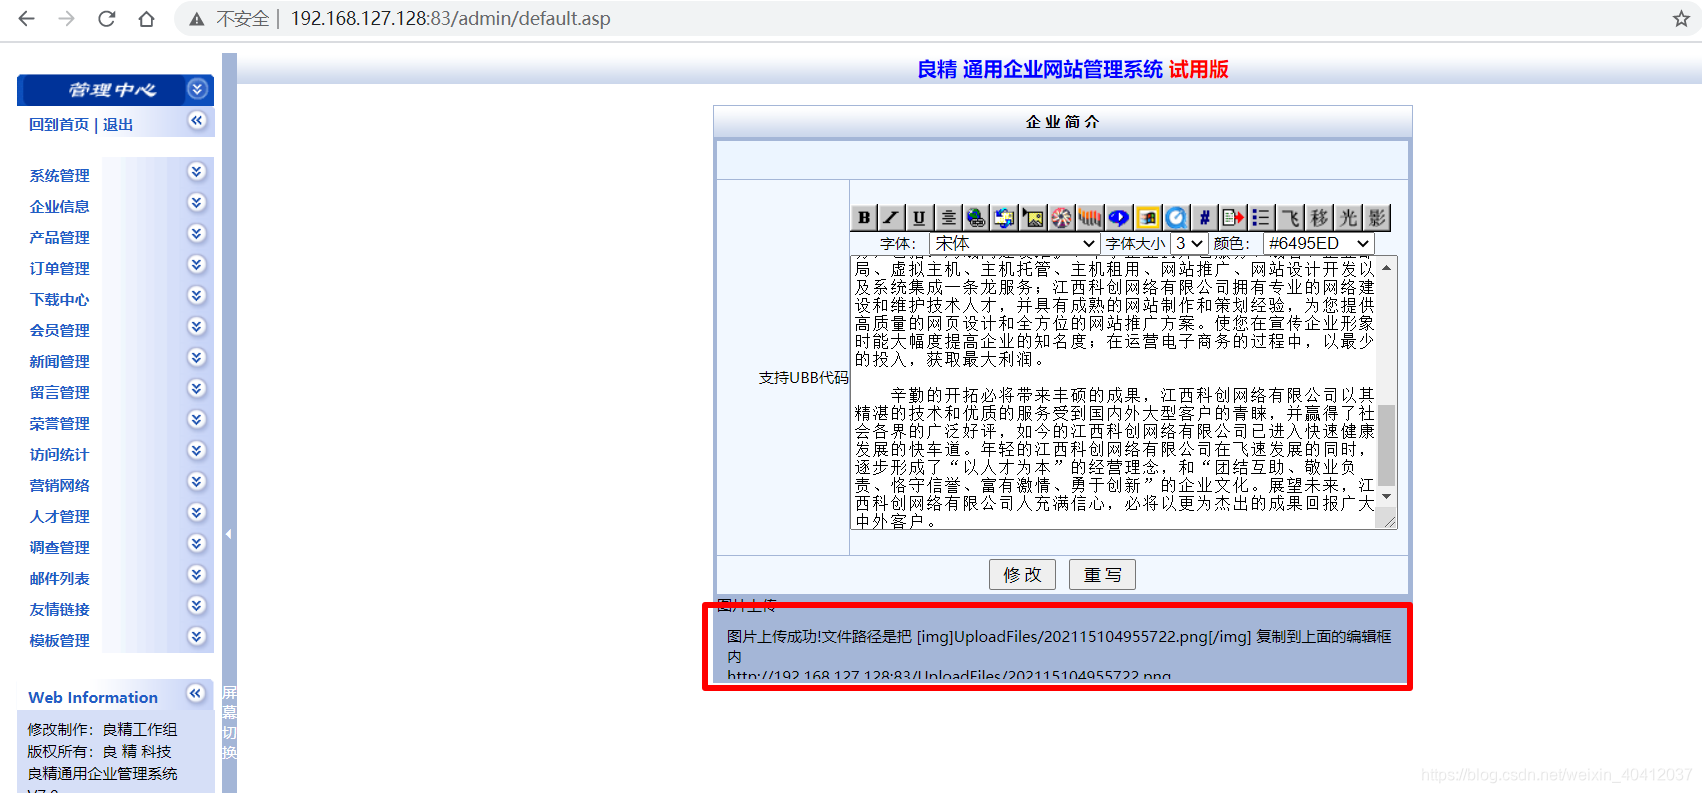The image size is (1702, 793).
Task: Click the text area scrollbar up arrow
Action: point(1386,268)
